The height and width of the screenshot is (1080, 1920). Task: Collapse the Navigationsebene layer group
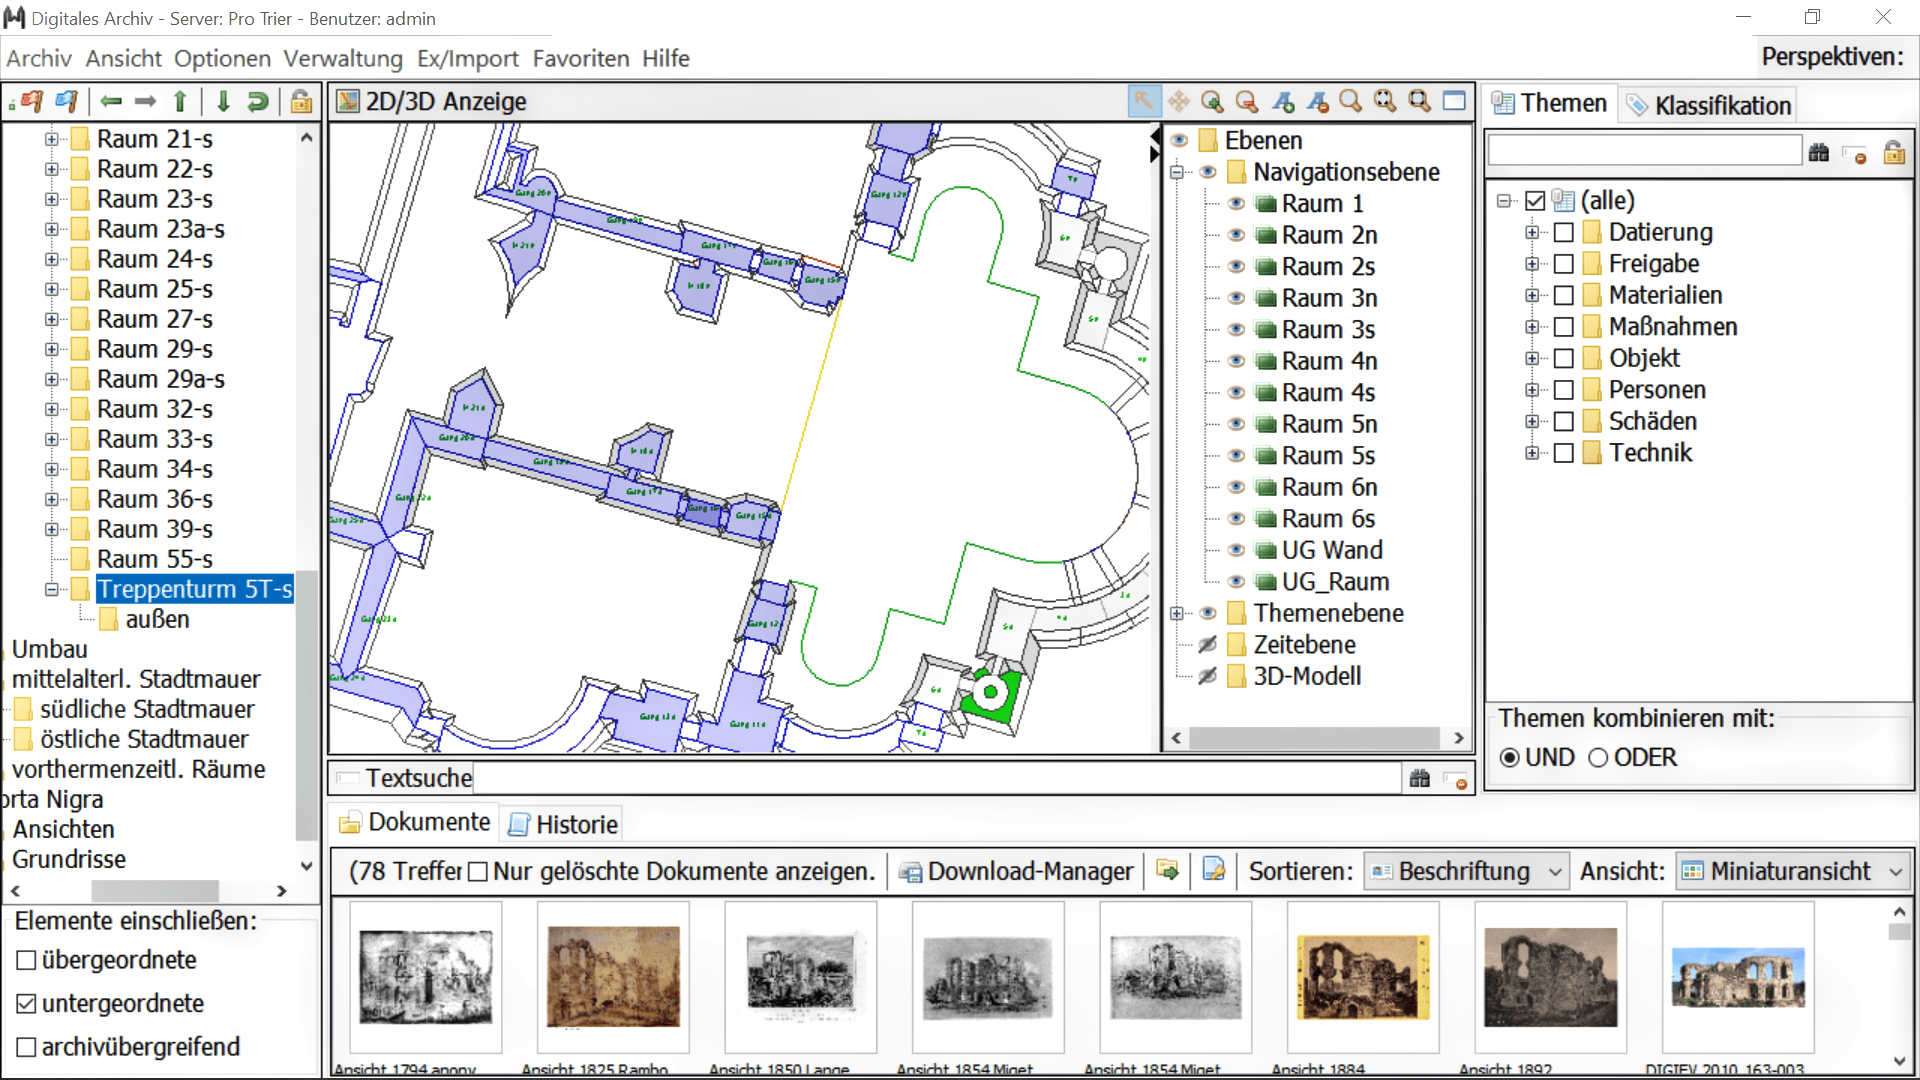(1177, 172)
